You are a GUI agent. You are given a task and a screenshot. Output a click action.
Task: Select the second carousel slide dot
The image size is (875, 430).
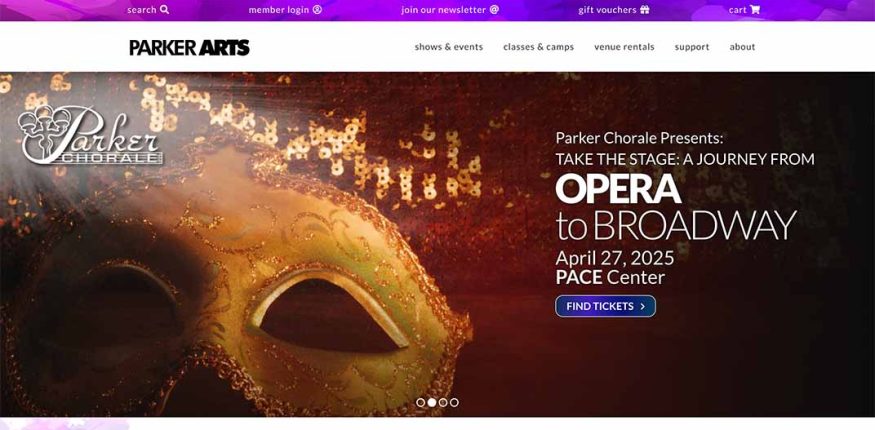click(x=432, y=402)
